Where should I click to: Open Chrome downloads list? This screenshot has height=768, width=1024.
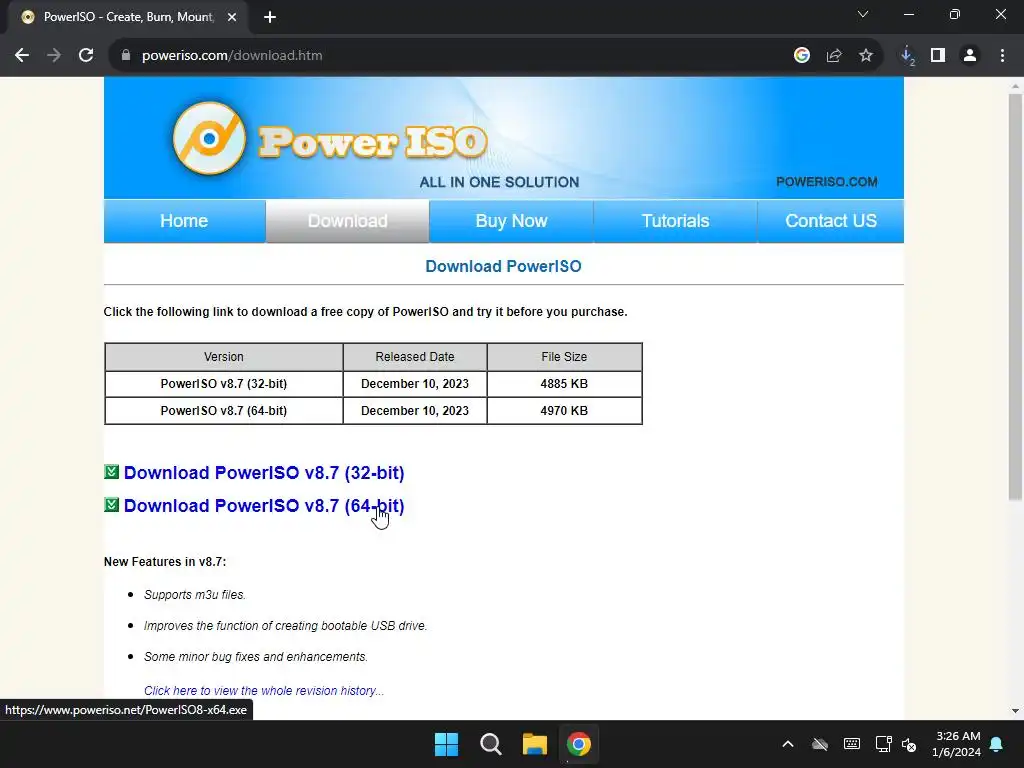click(x=907, y=56)
